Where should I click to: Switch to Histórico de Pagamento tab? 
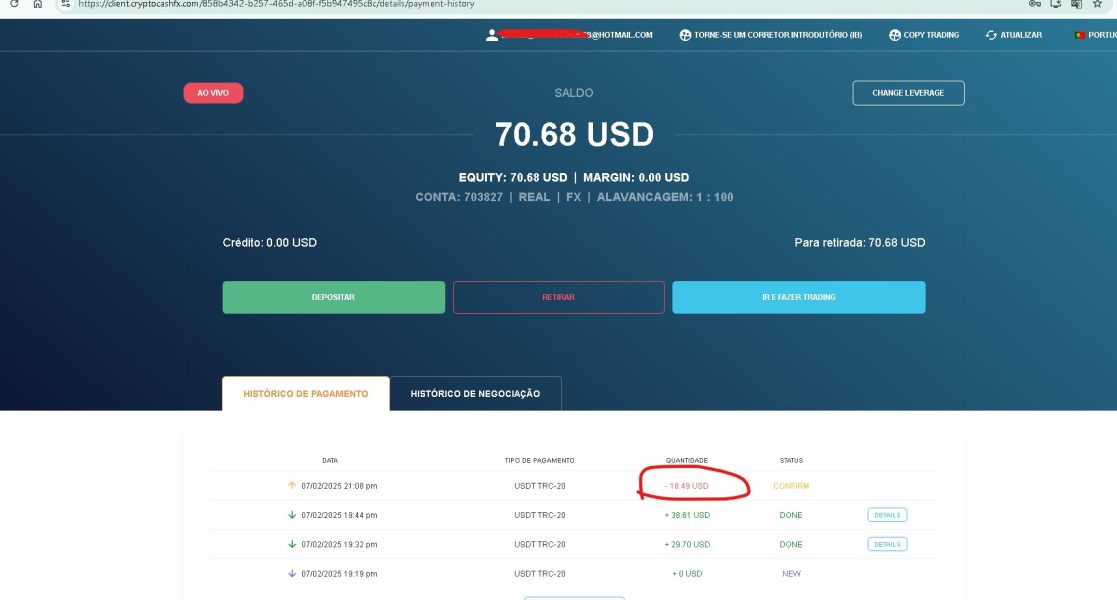[306, 393]
